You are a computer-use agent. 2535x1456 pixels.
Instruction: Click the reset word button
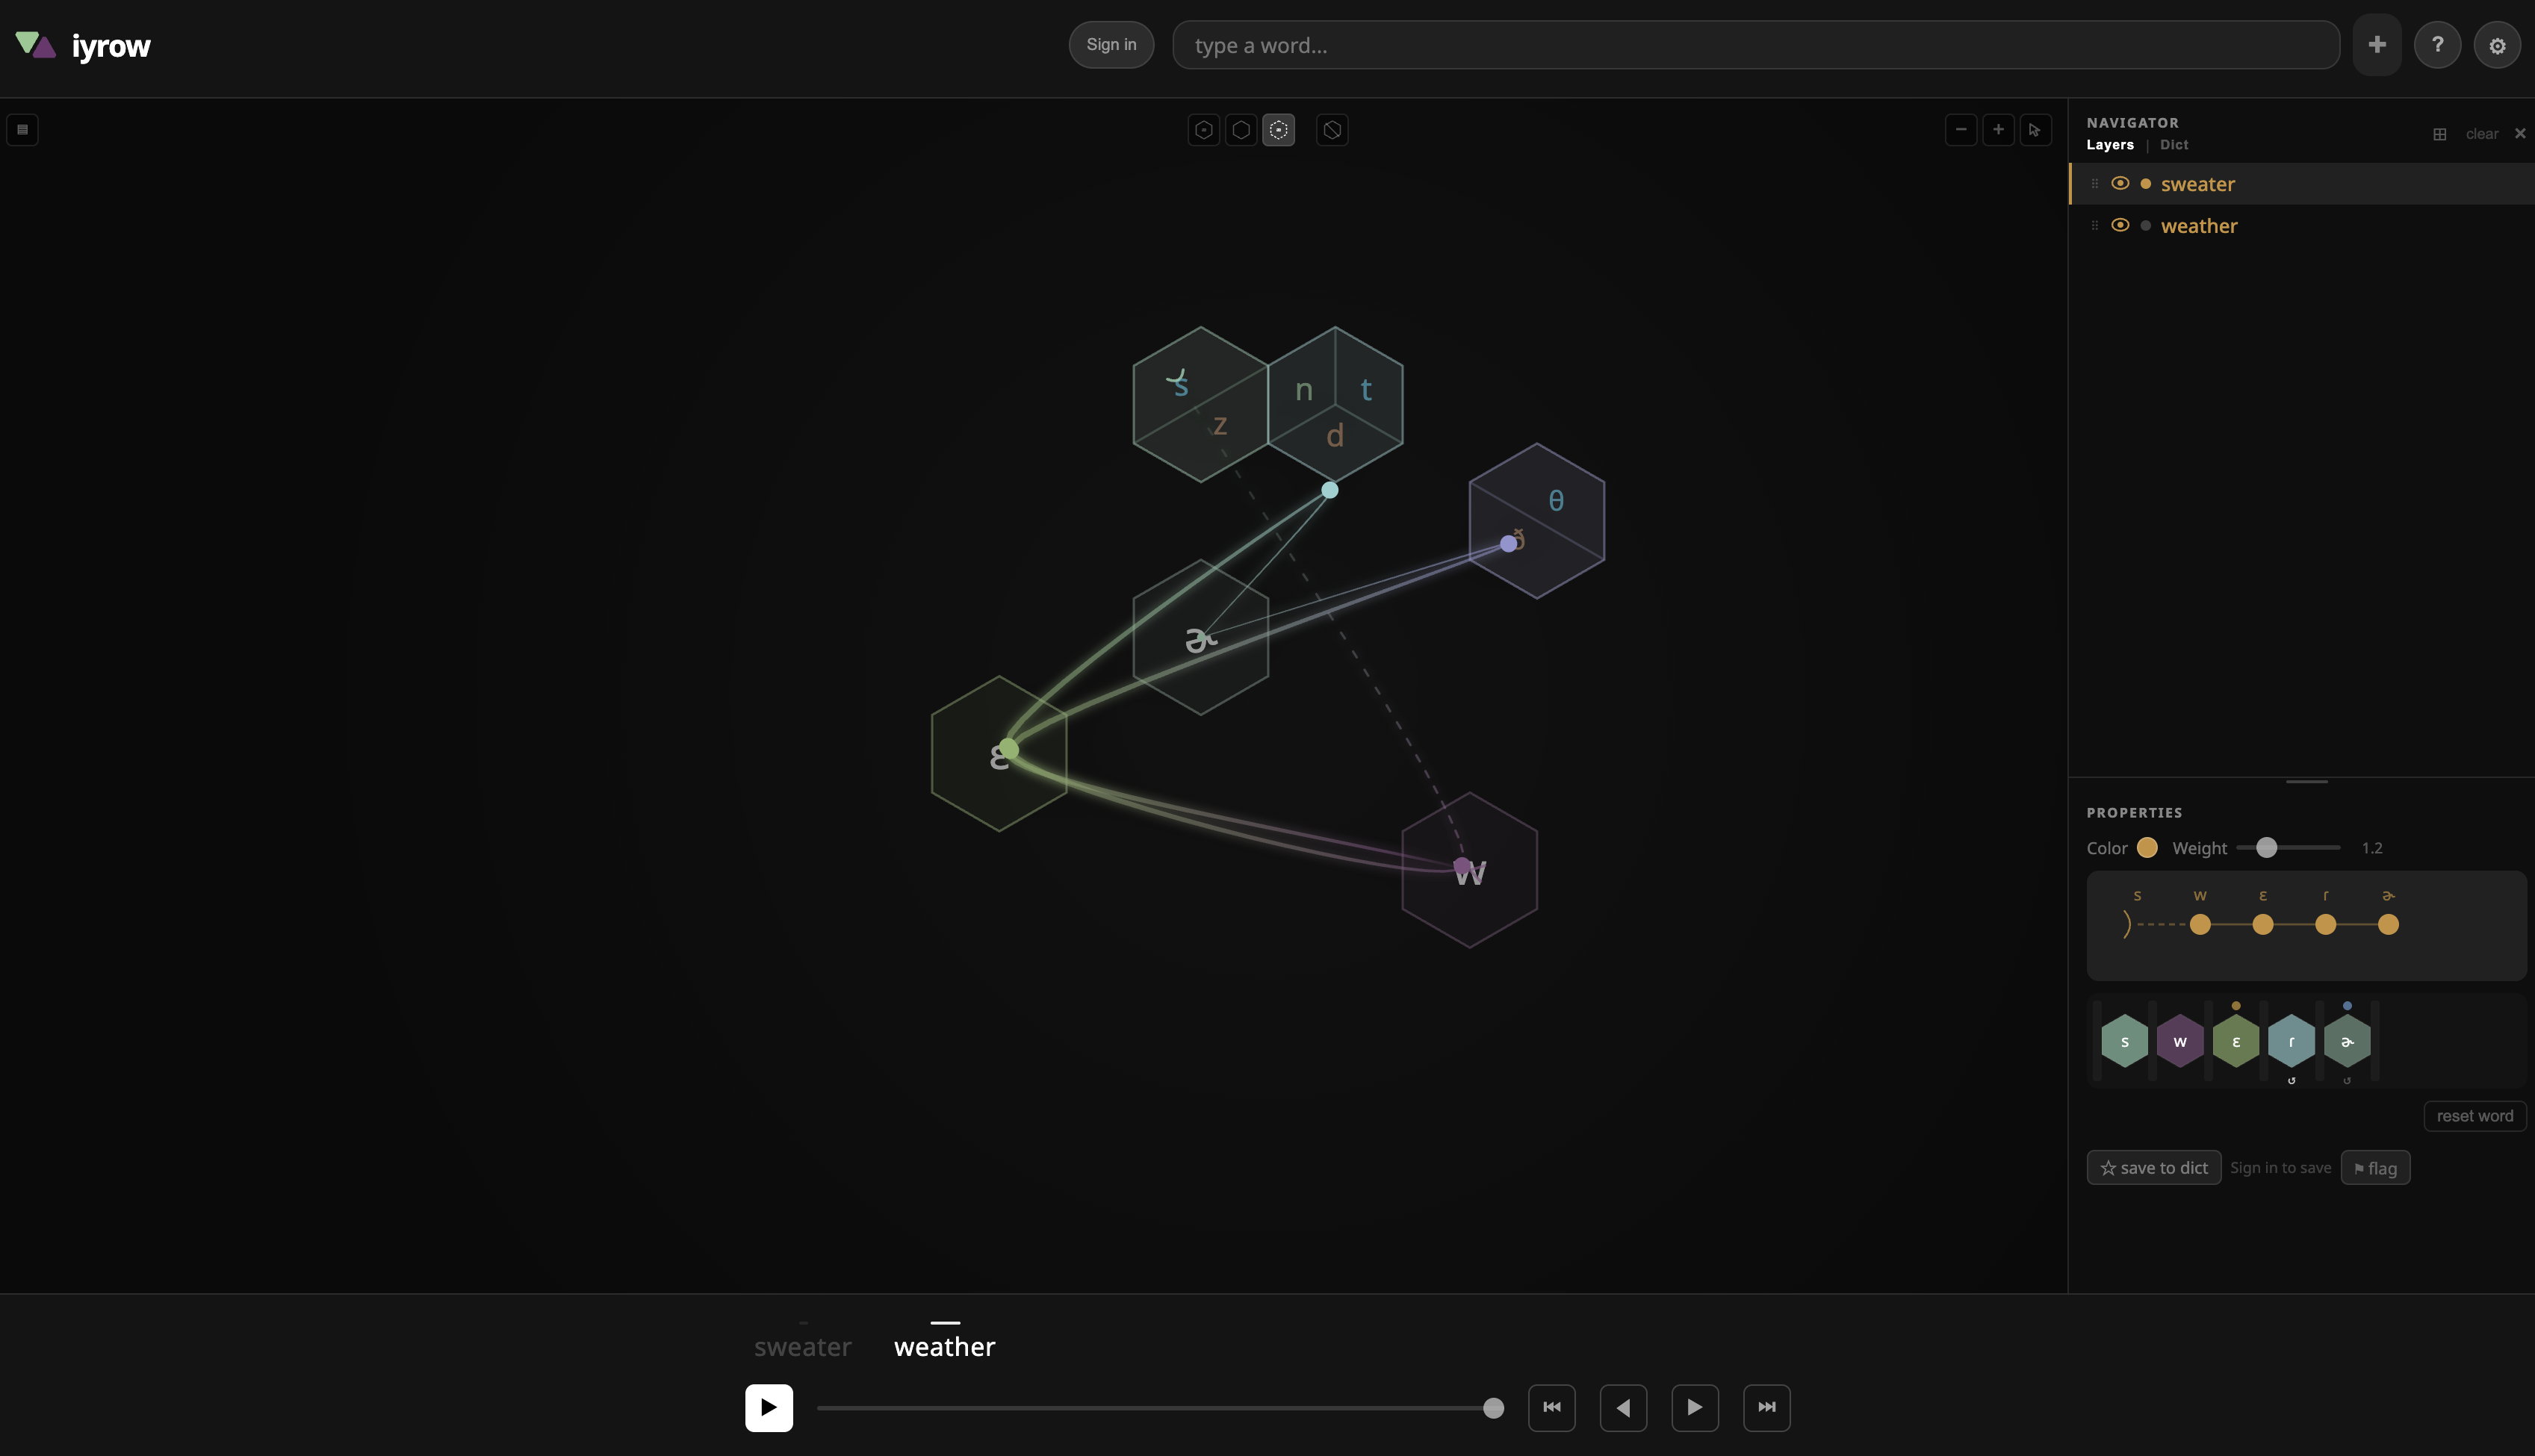(x=2475, y=1116)
